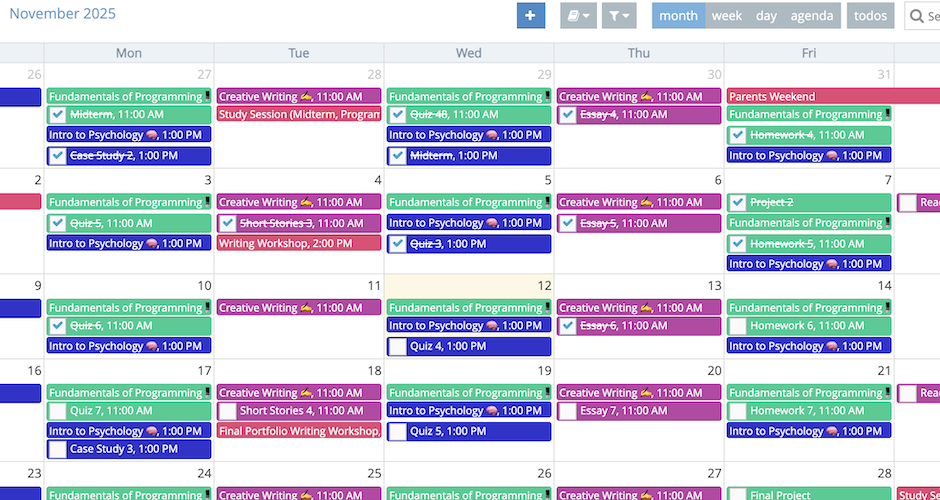Uncheck the Project 2 task
Image resolution: width=940 pixels, height=500 pixels.
click(x=738, y=202)
